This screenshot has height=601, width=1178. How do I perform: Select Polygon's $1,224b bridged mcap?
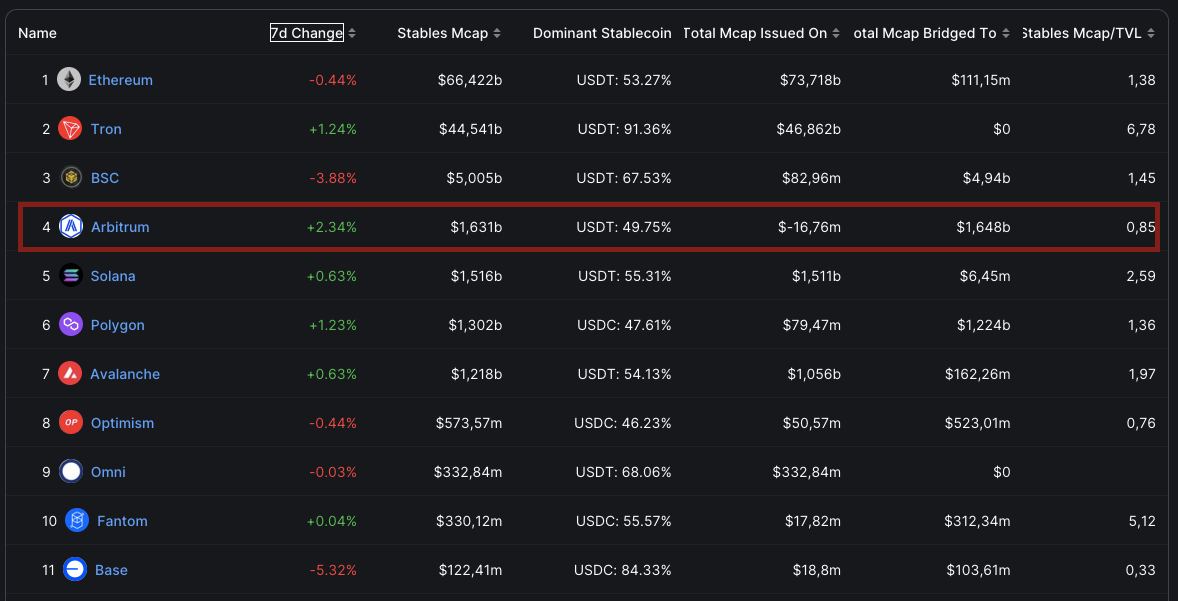983,325
